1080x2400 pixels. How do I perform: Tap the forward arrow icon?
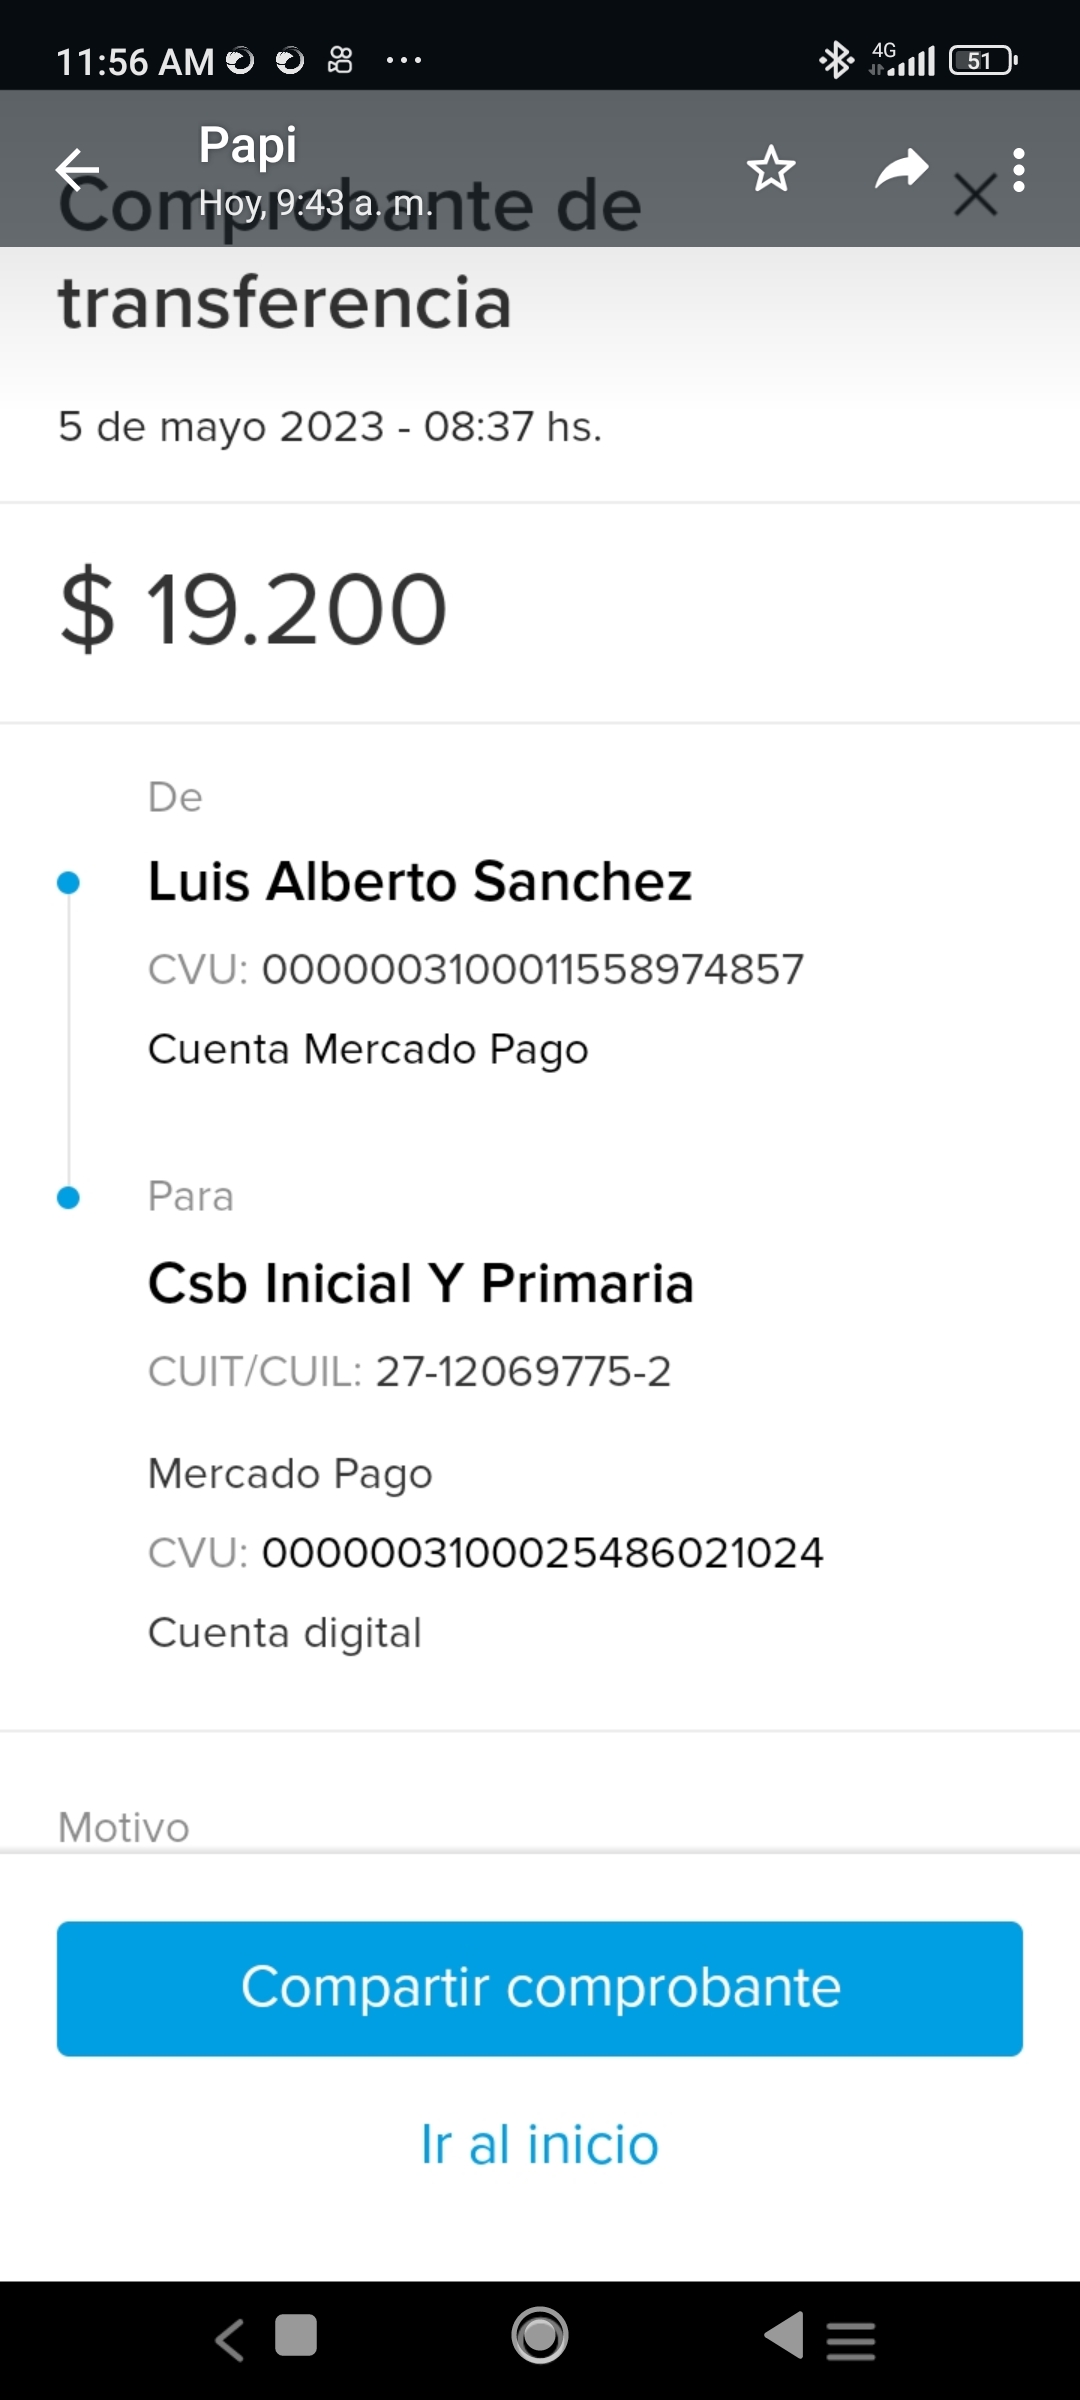coord(901,169)
